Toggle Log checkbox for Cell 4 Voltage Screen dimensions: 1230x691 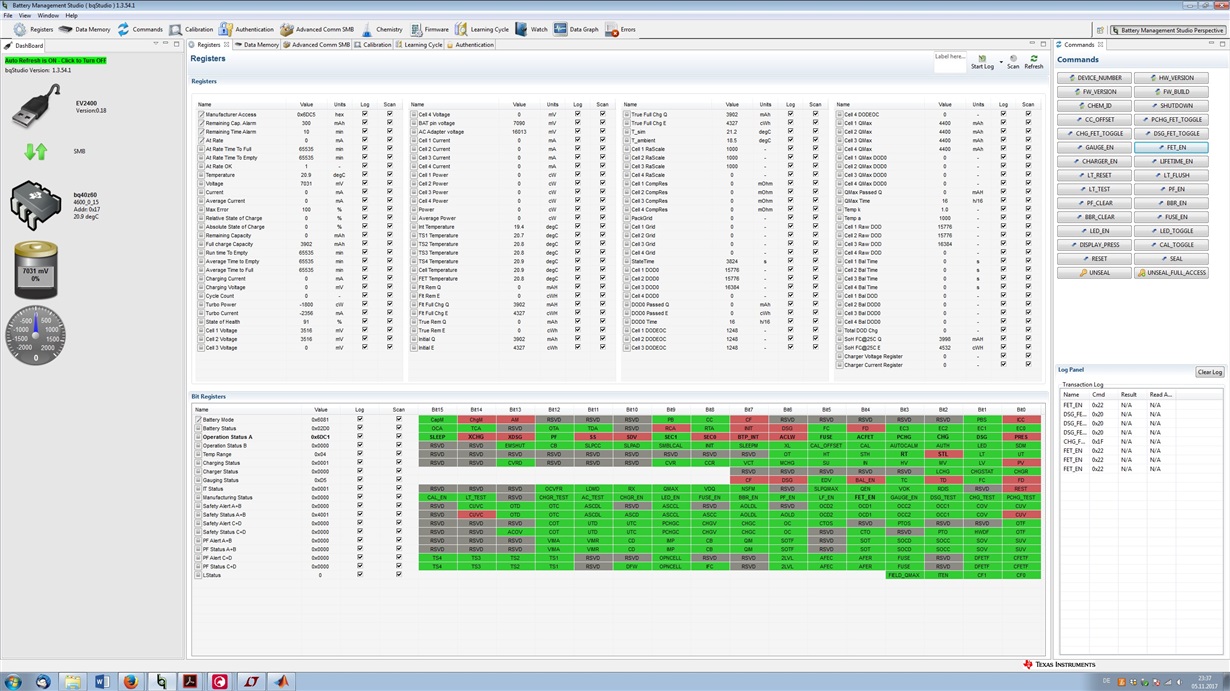pos(577,114)
